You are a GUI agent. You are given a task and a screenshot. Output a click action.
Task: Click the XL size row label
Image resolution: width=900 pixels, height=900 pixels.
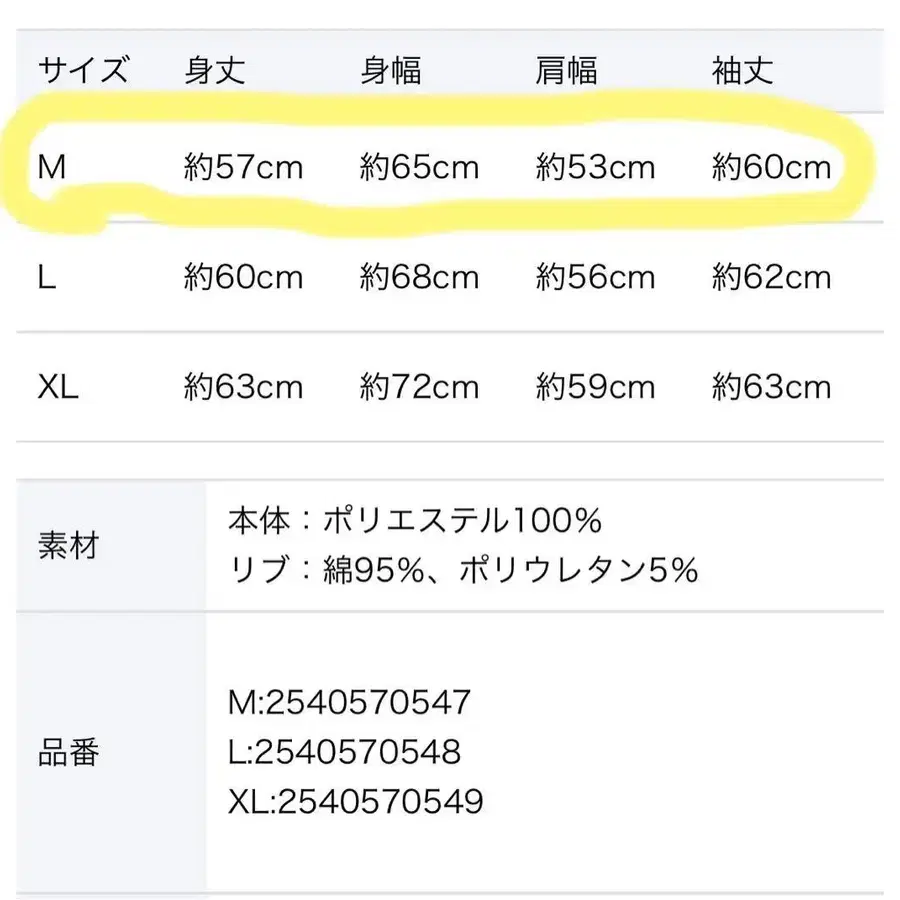click(59, 387)
